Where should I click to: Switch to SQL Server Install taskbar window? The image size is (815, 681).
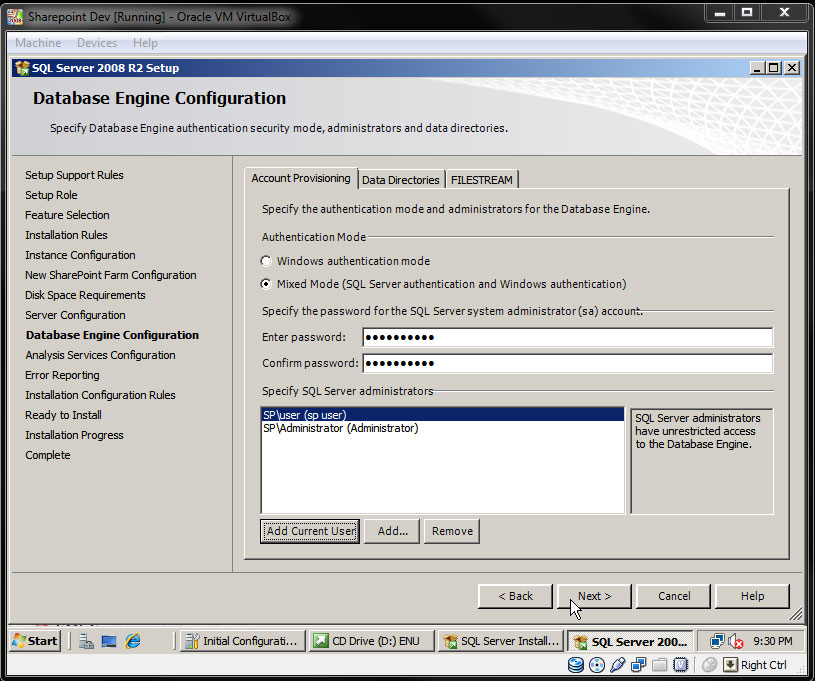pos(501,641)
